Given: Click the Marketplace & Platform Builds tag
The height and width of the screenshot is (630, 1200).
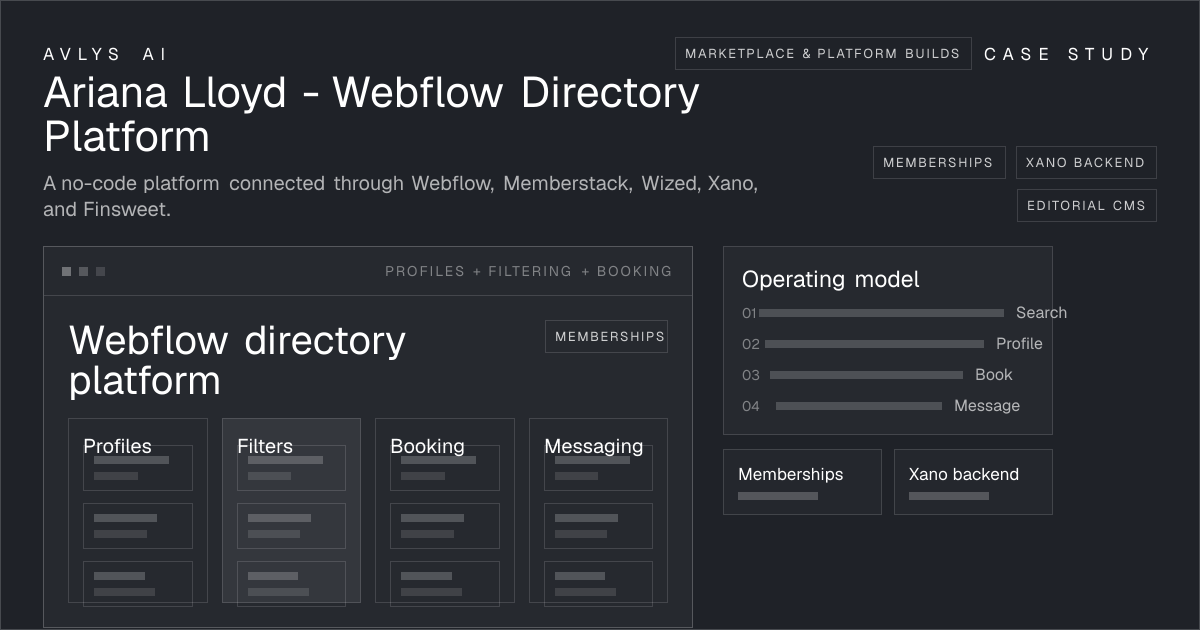Looking at the screenshot, I should (823, 54).
